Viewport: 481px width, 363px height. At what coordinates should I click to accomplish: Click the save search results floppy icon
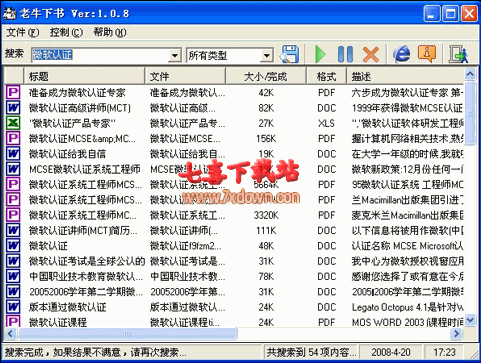pos(289,54)
